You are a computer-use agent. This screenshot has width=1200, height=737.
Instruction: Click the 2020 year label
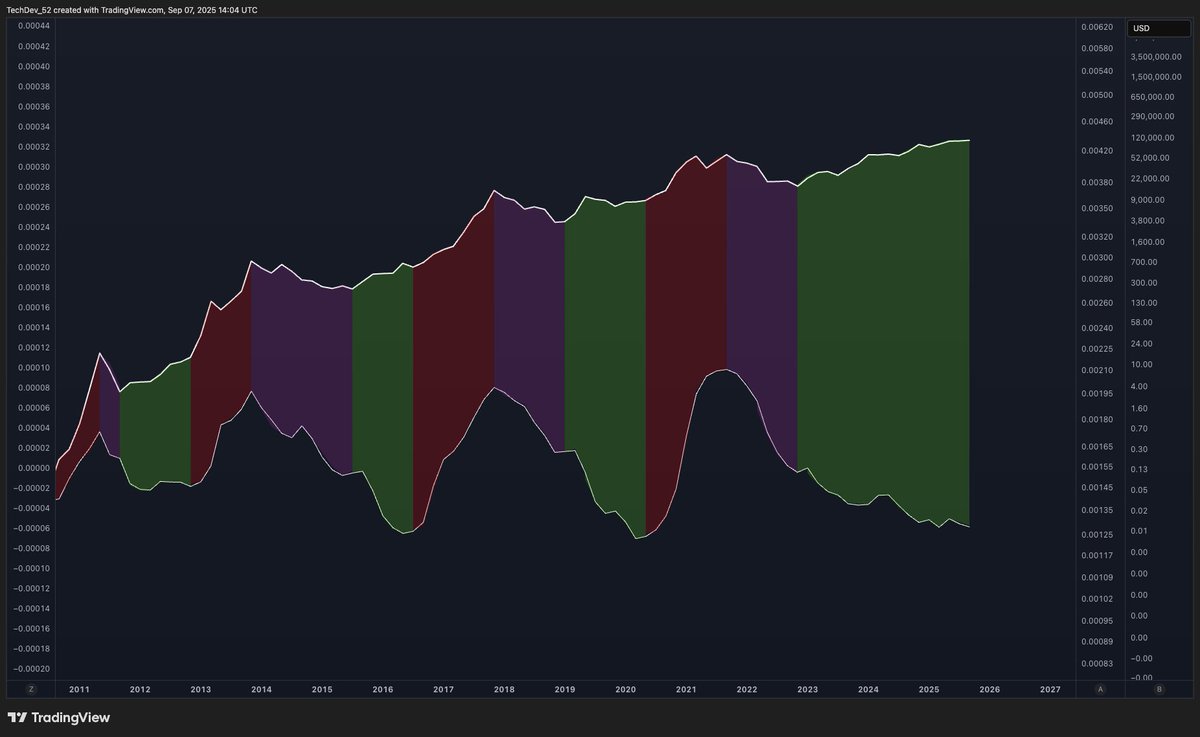(626, 690)
